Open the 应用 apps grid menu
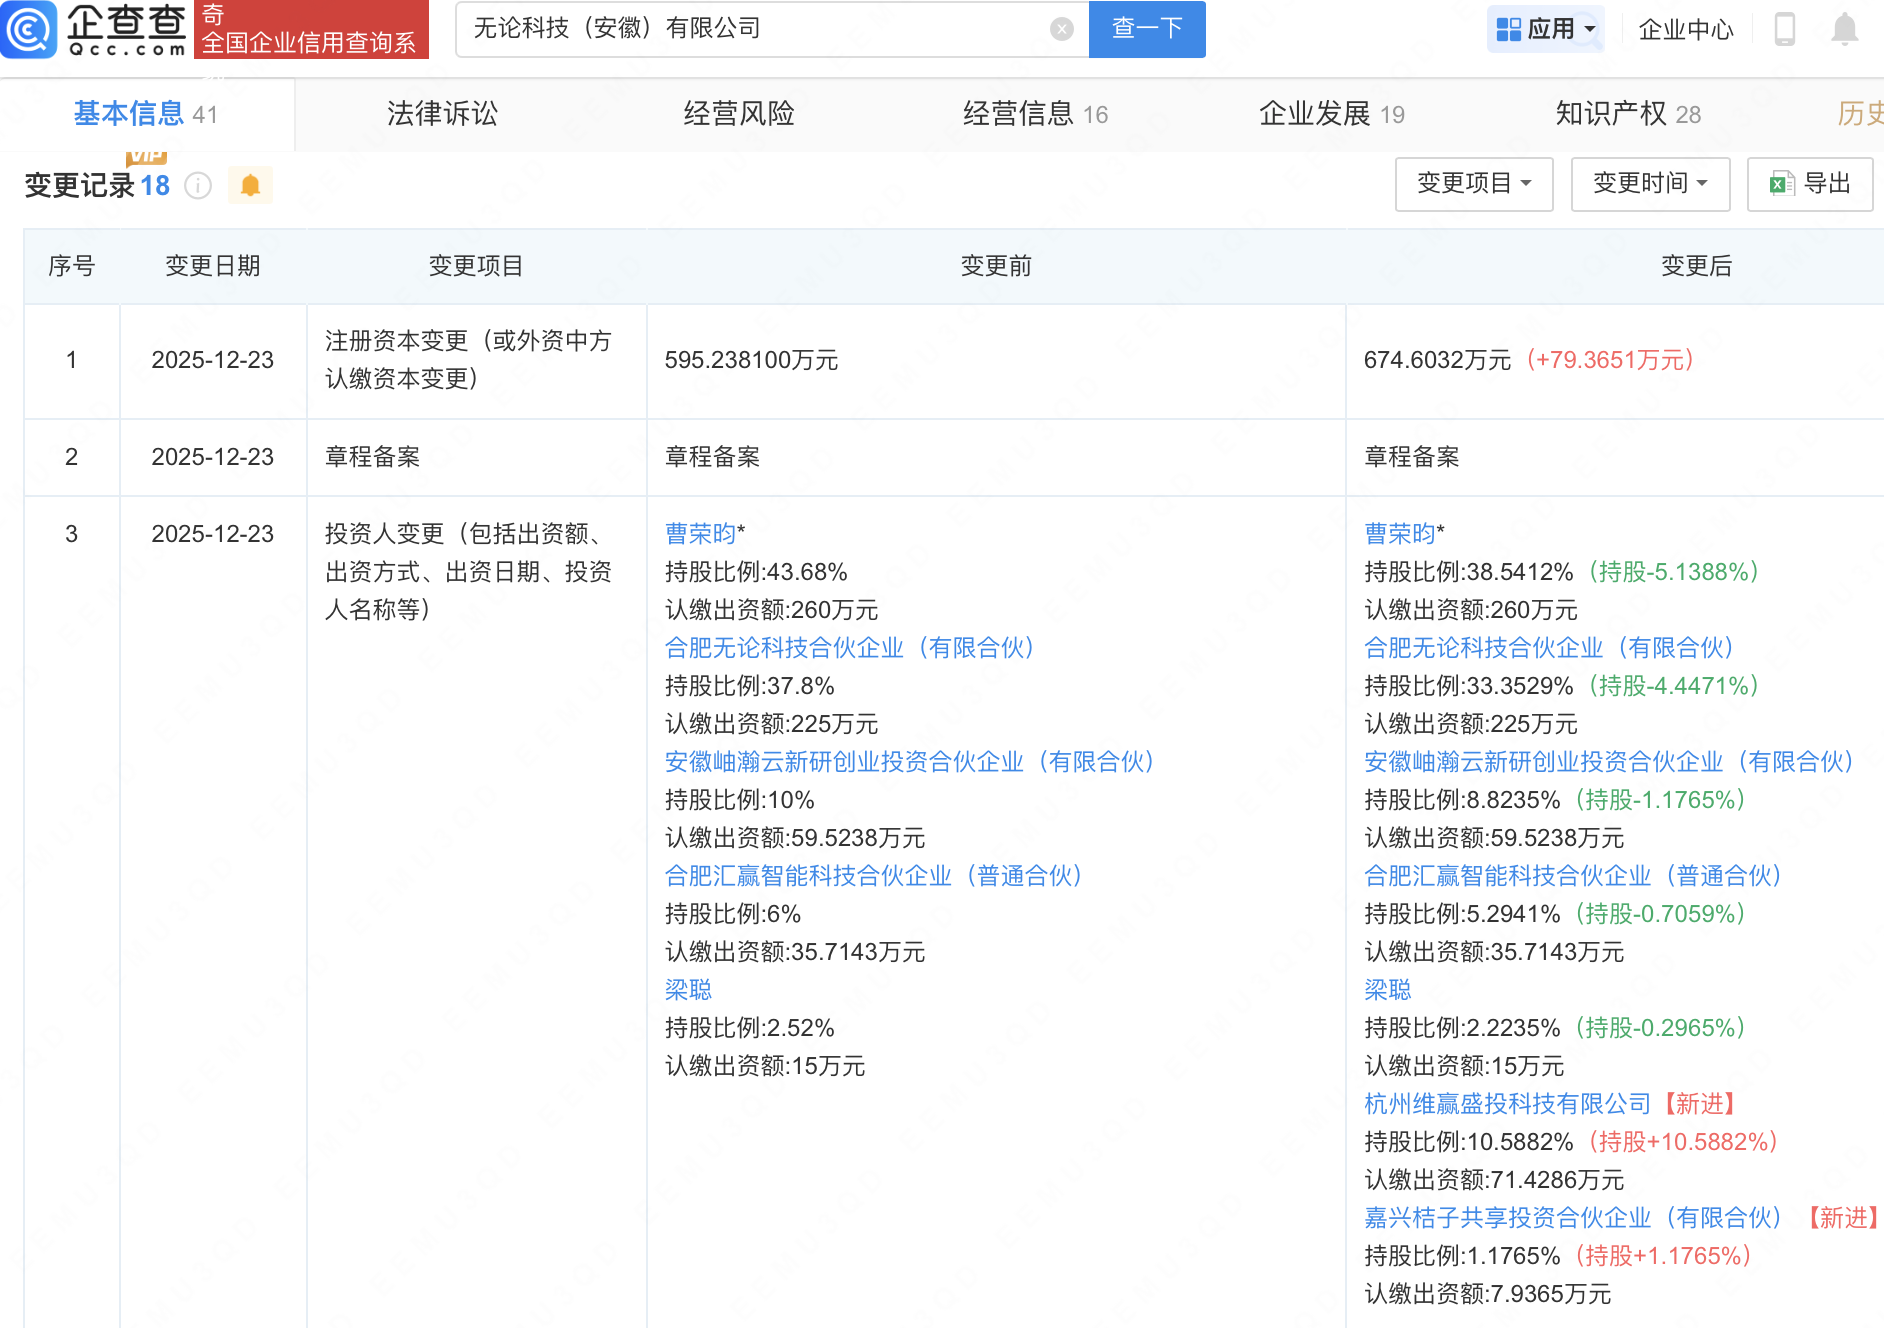The height and width of the screenshot is (1328, 1884). point(1544,29)
